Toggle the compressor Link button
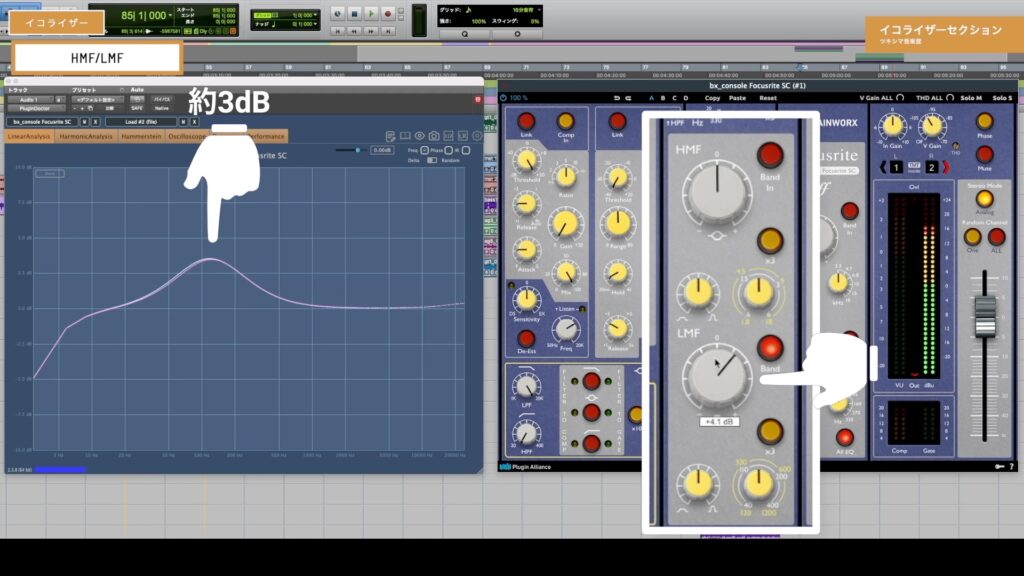Screen dimensions: 1024x576 (x=526, y=121)
